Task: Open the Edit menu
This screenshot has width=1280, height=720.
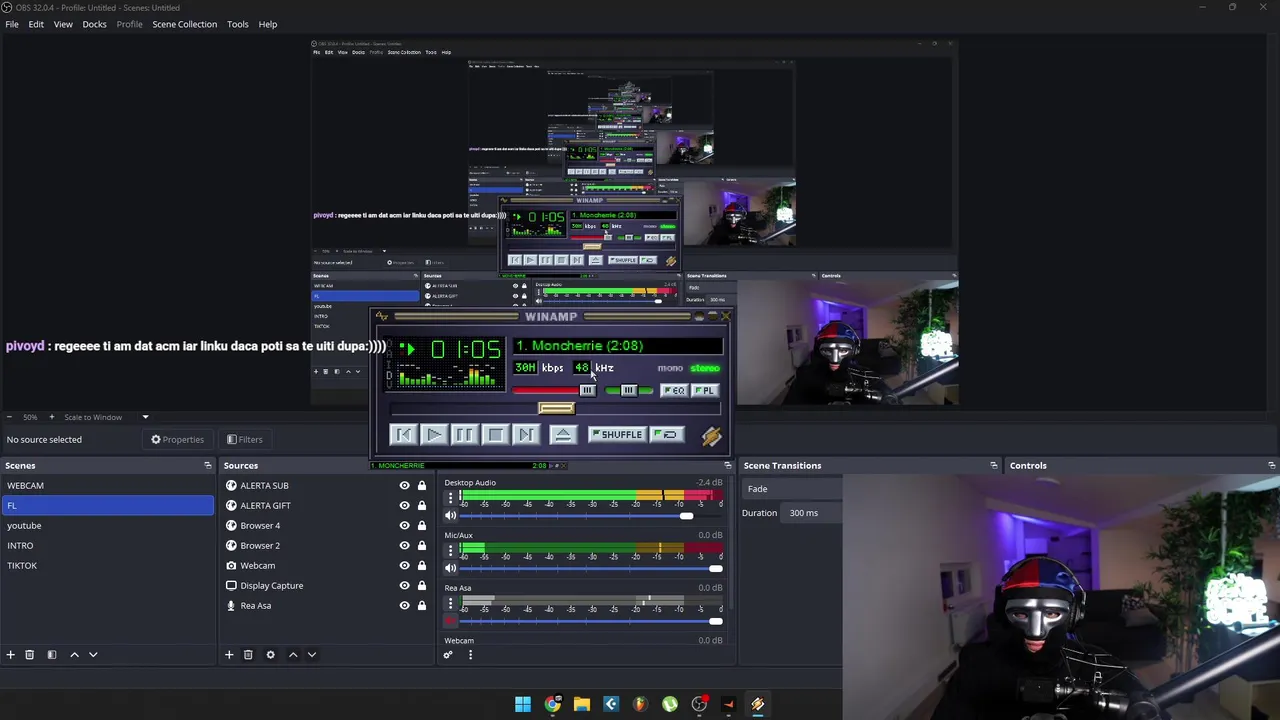Action: coord(36,24)
